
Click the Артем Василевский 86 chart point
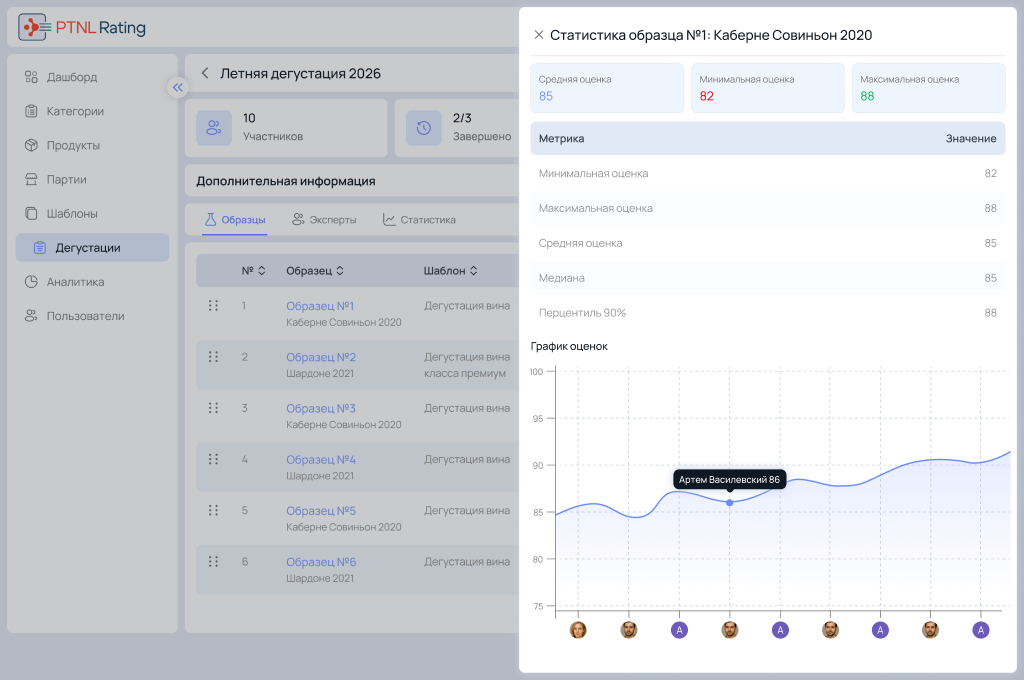[x=729, y=503]
